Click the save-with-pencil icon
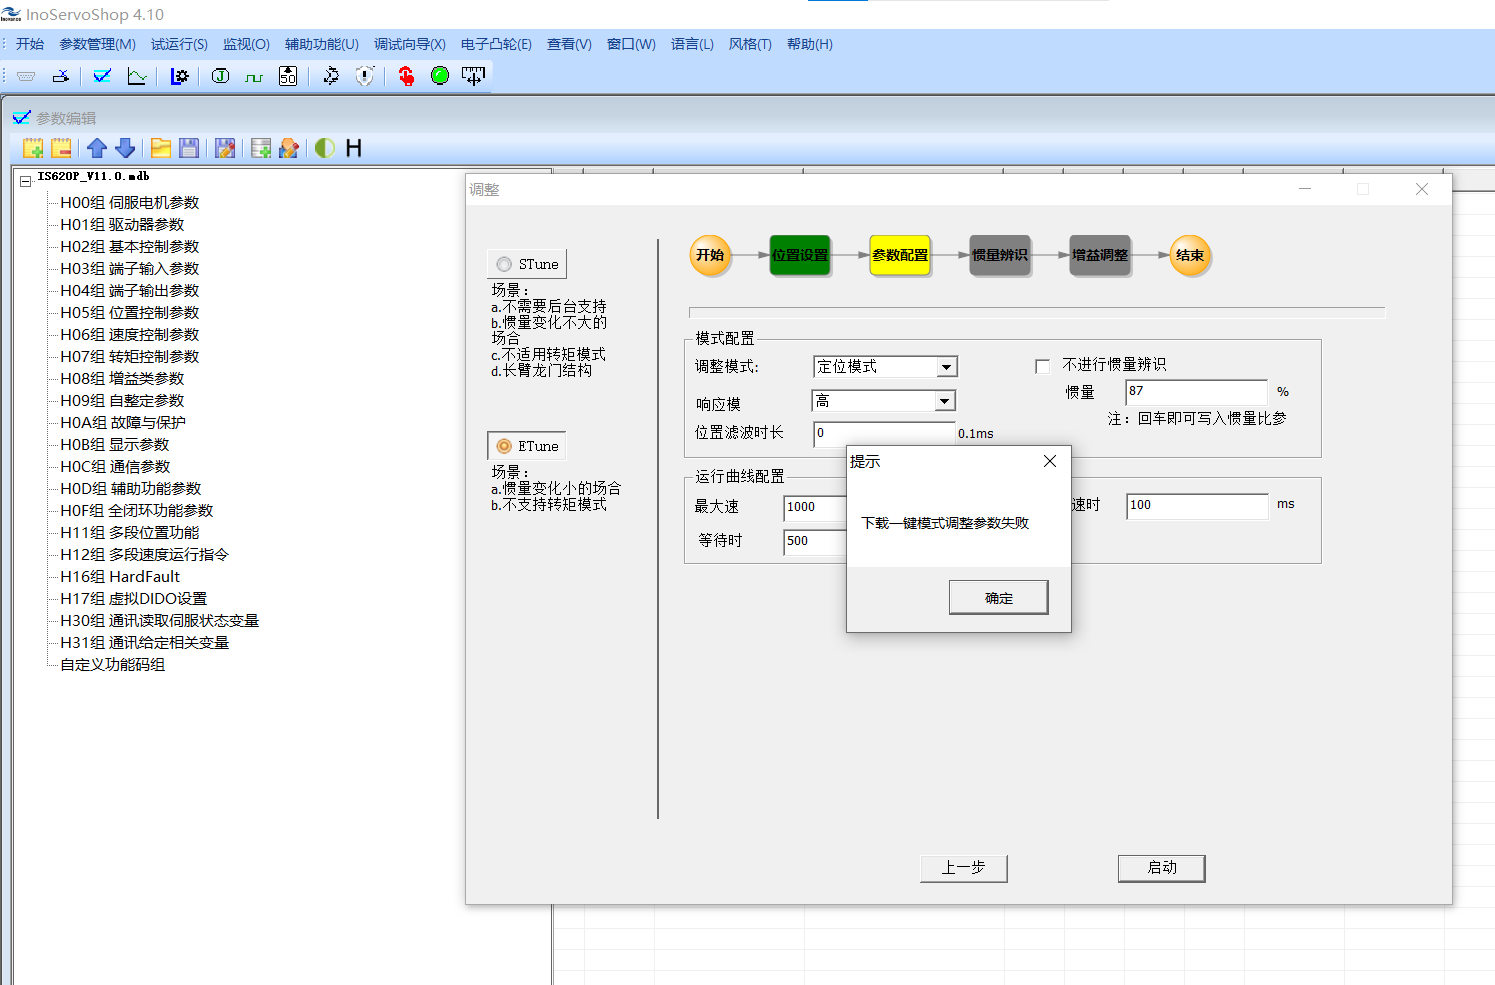Image resolution: width=1495 pixels, height=985 pixels. coord(225,148)
